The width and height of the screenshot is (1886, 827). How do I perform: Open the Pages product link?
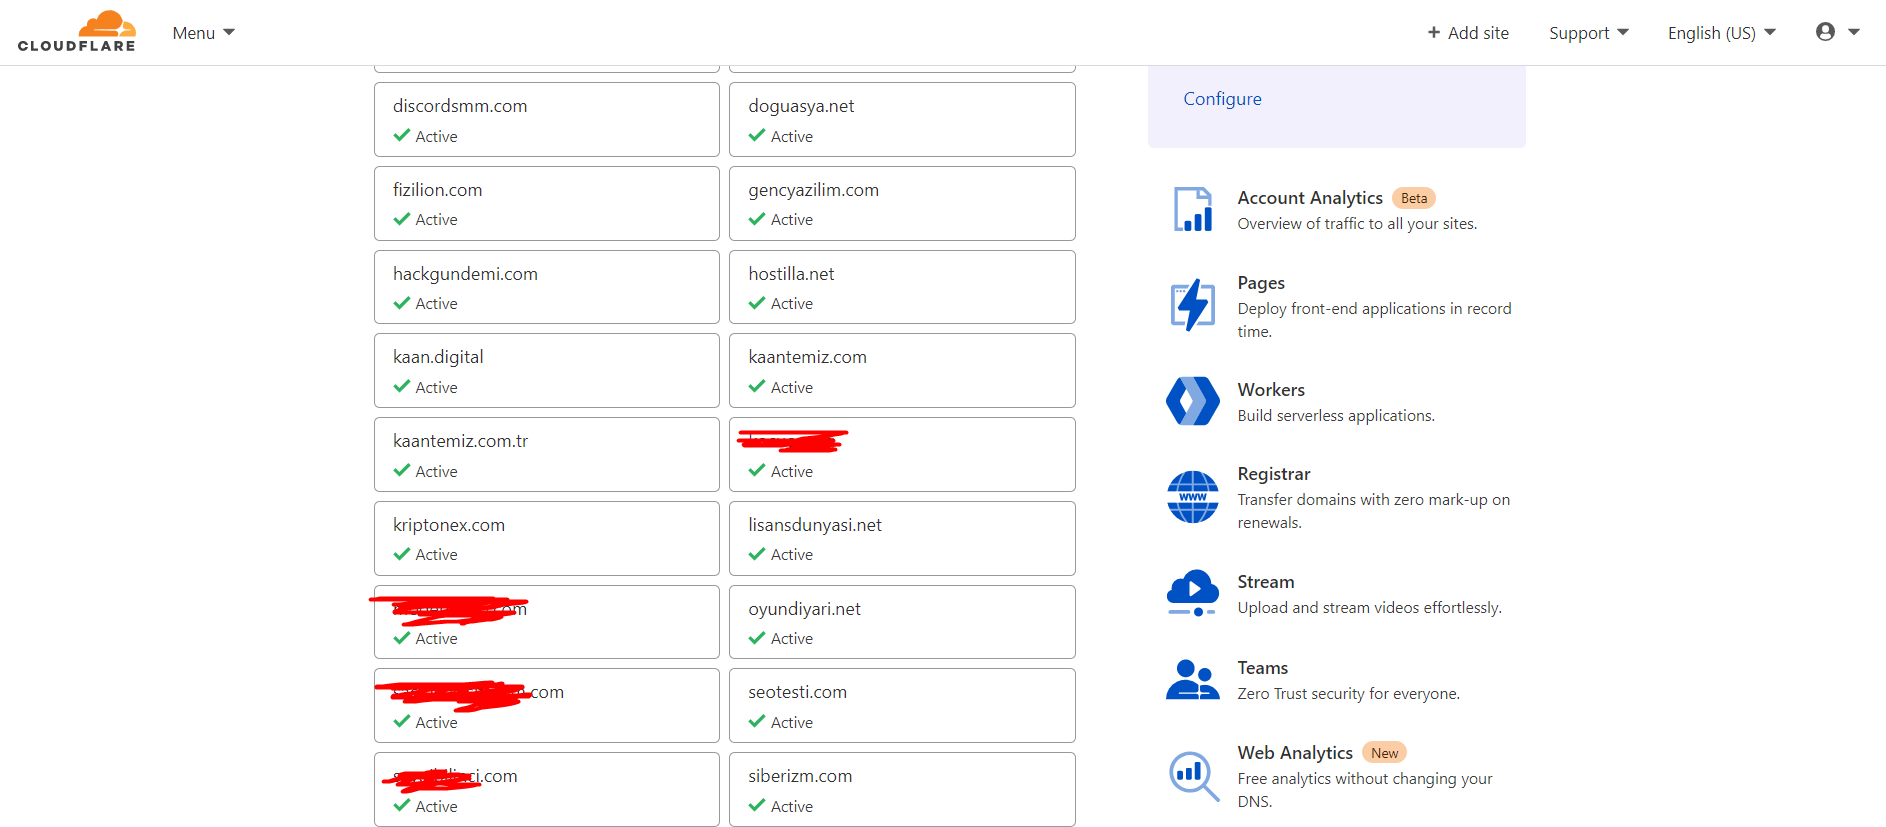(1261, 283)
